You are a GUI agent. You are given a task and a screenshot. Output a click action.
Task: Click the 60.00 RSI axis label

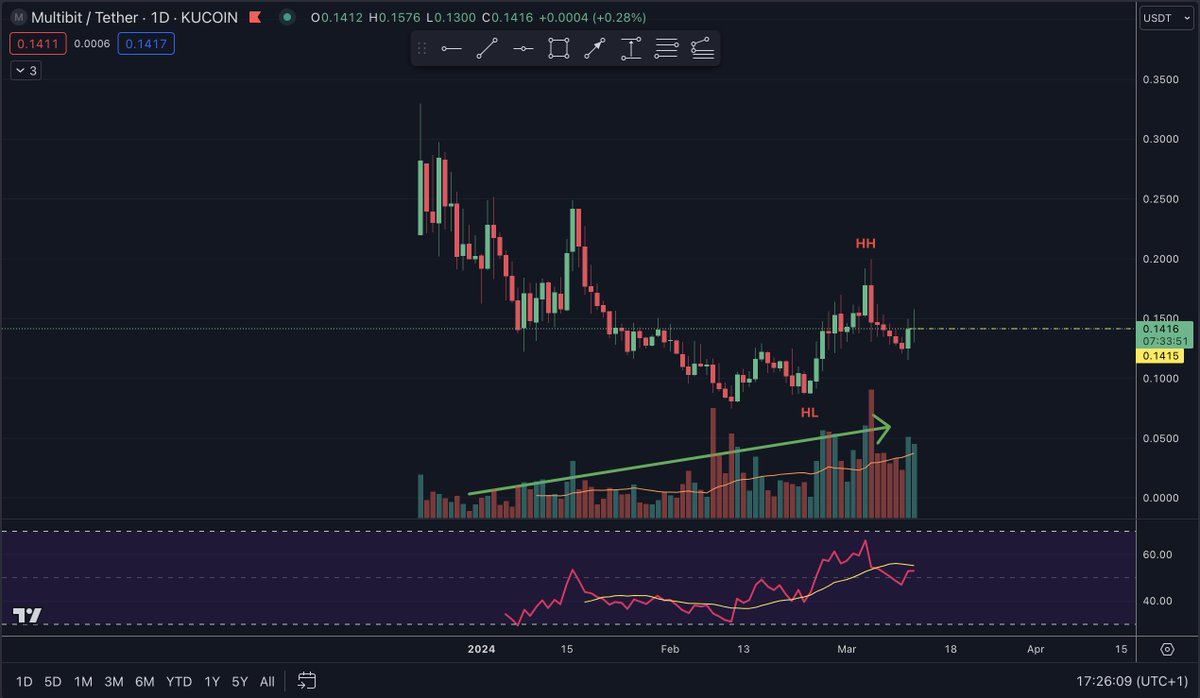pyautogui.click(x=1158, y=554)
